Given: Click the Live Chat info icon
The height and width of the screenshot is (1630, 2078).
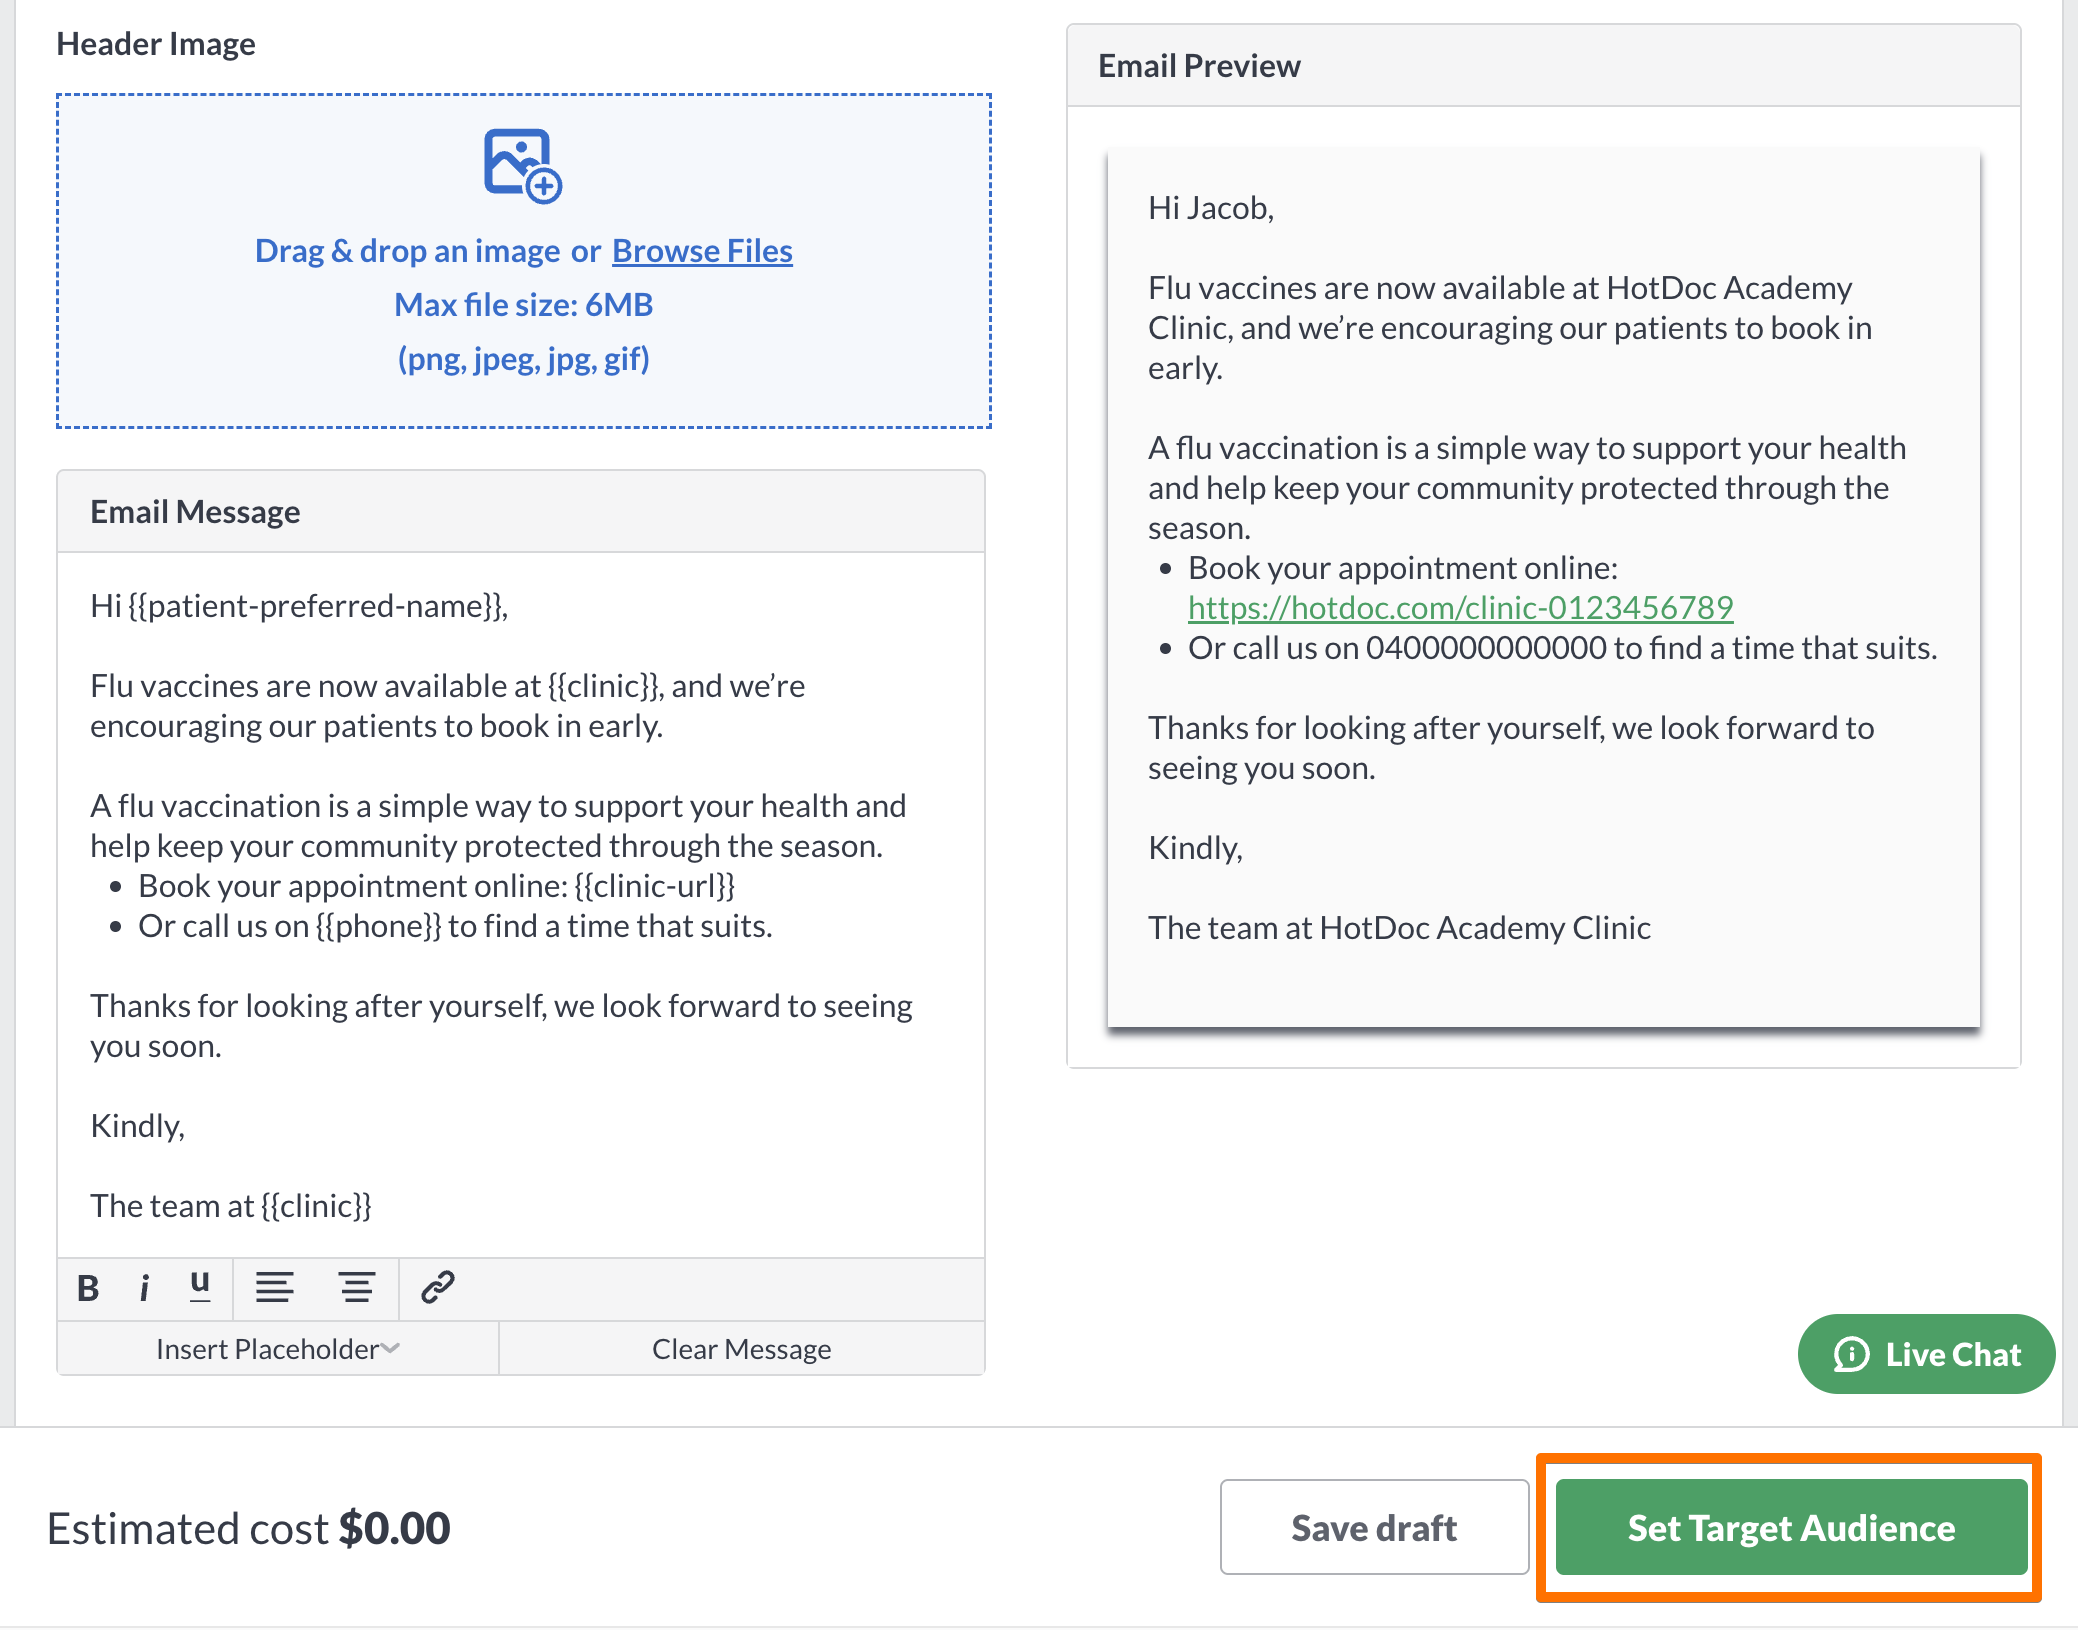Looking at the screenshot, I should [x=1851, y=1354].
